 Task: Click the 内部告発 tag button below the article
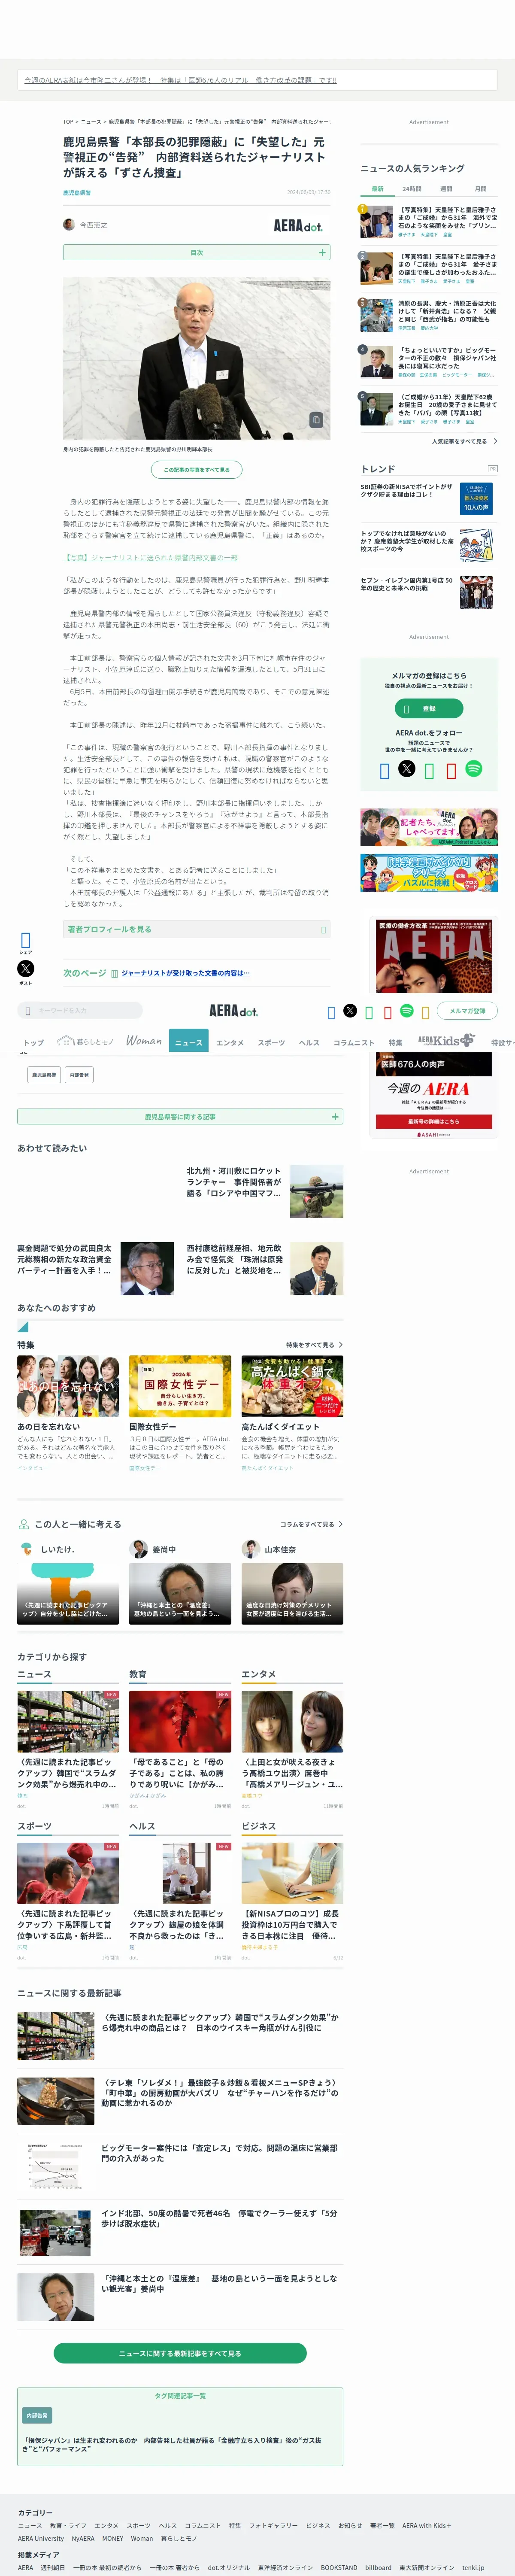79,1075
